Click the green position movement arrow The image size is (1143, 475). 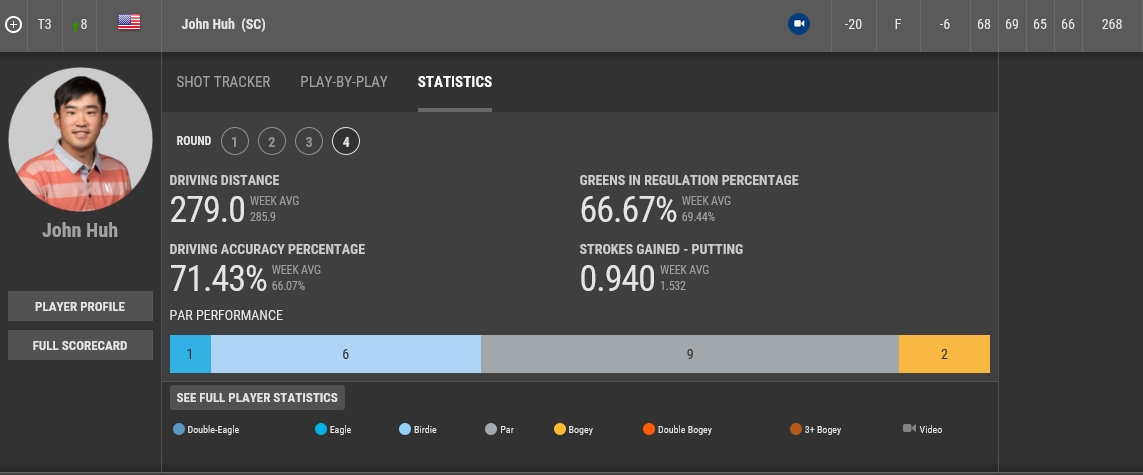75,26
